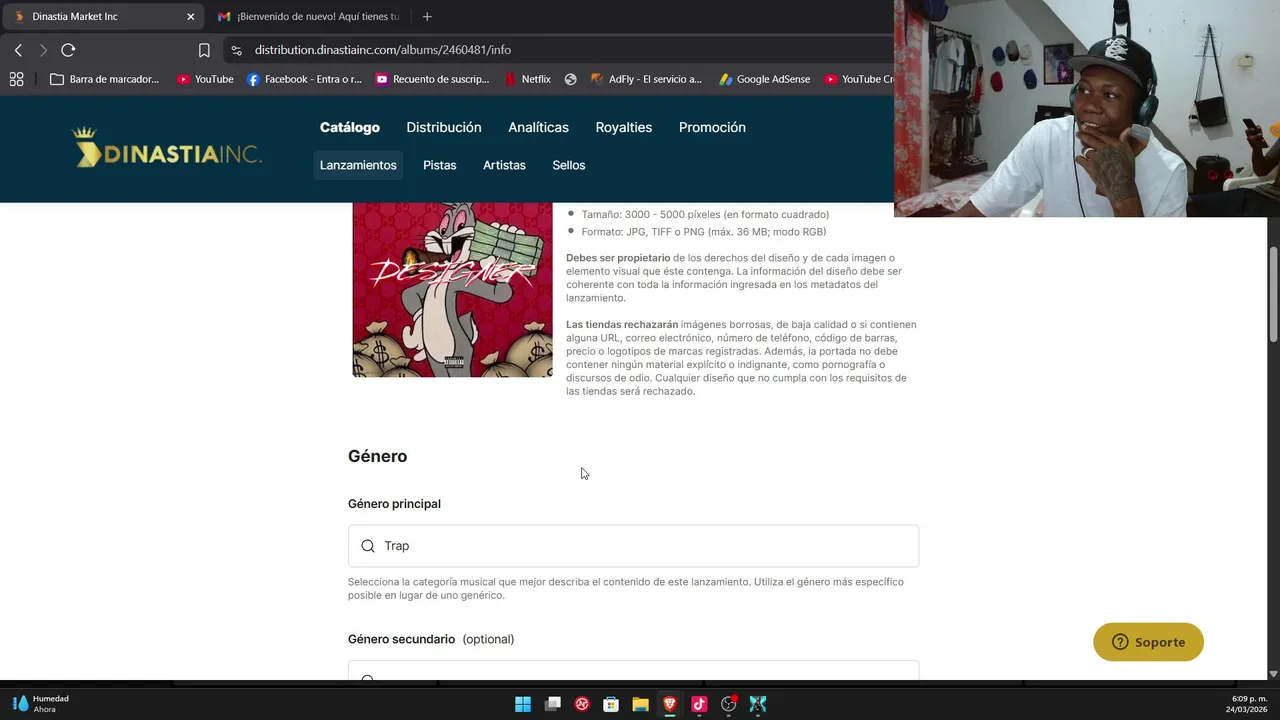Open the Catálogo menu
The height and width of the screenshot is (720, 1280).
(x=350, y=127)
